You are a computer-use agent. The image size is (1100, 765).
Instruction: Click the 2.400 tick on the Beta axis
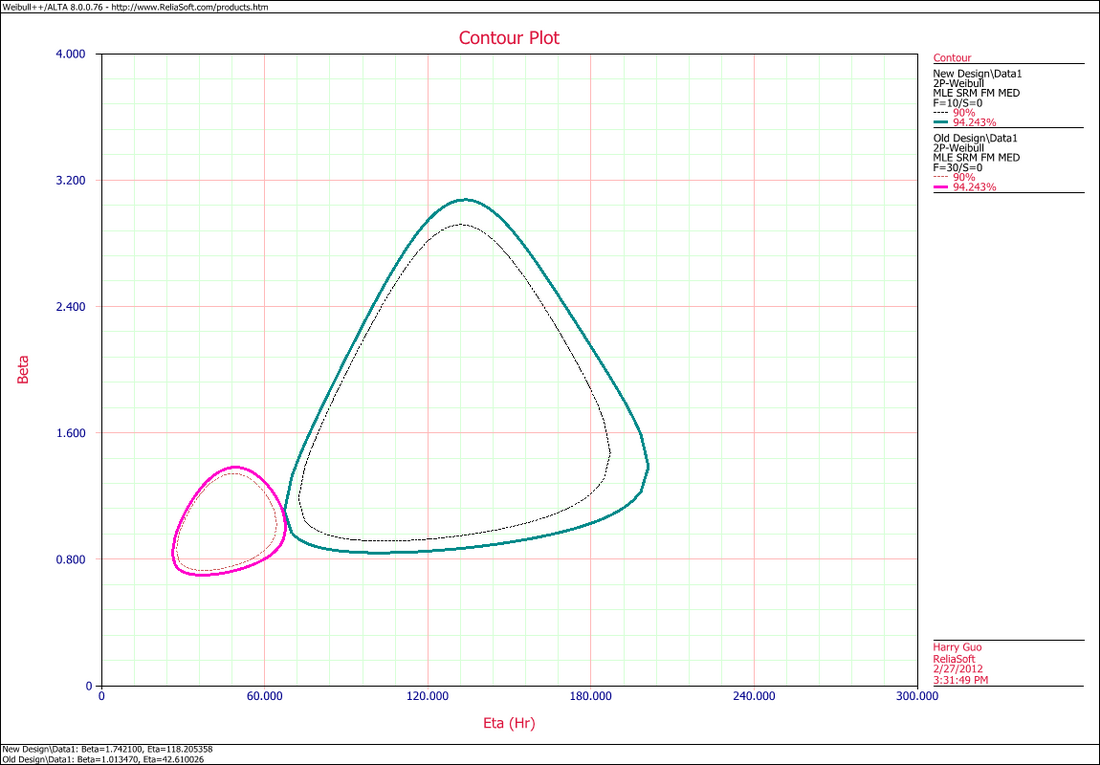tap(69, 307)
